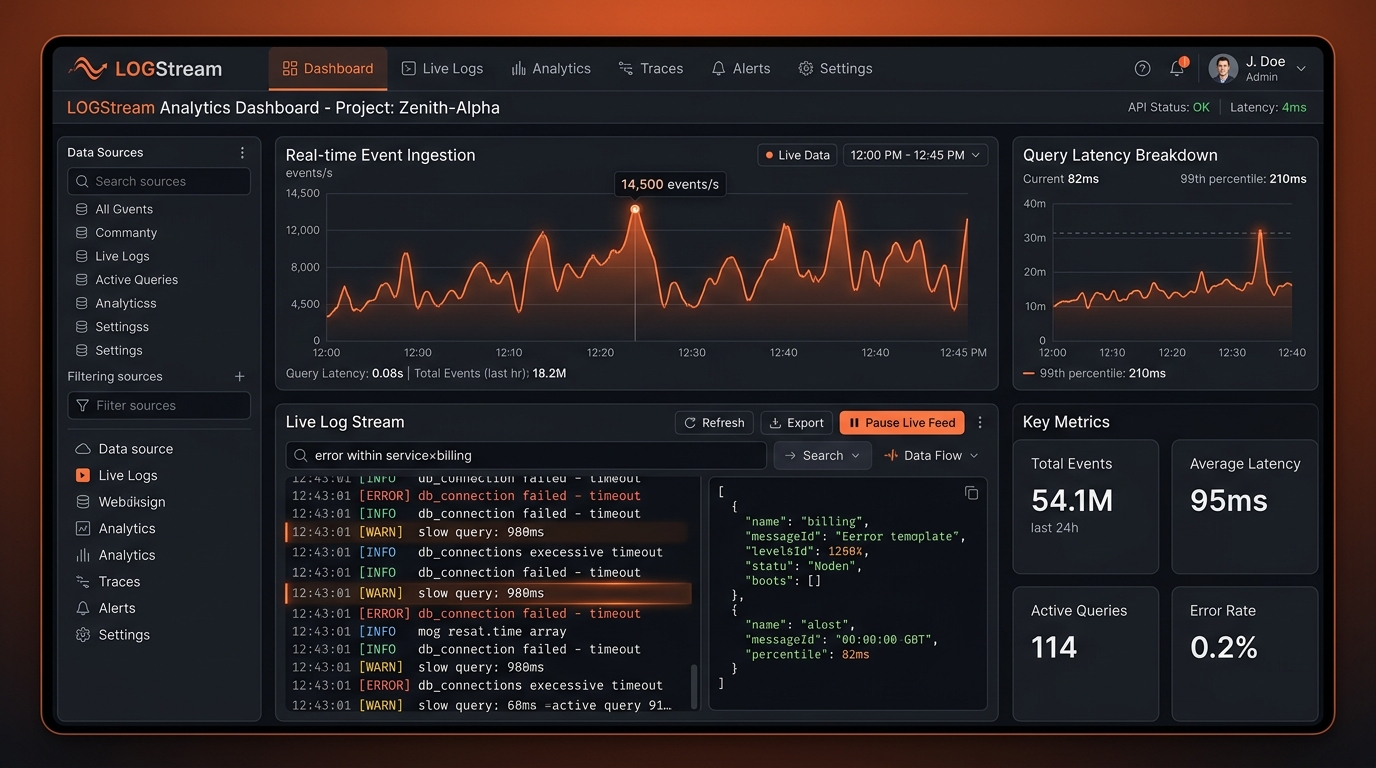Open the Search dropdown button
The image size is (1376, 768).
pos(823,455)
